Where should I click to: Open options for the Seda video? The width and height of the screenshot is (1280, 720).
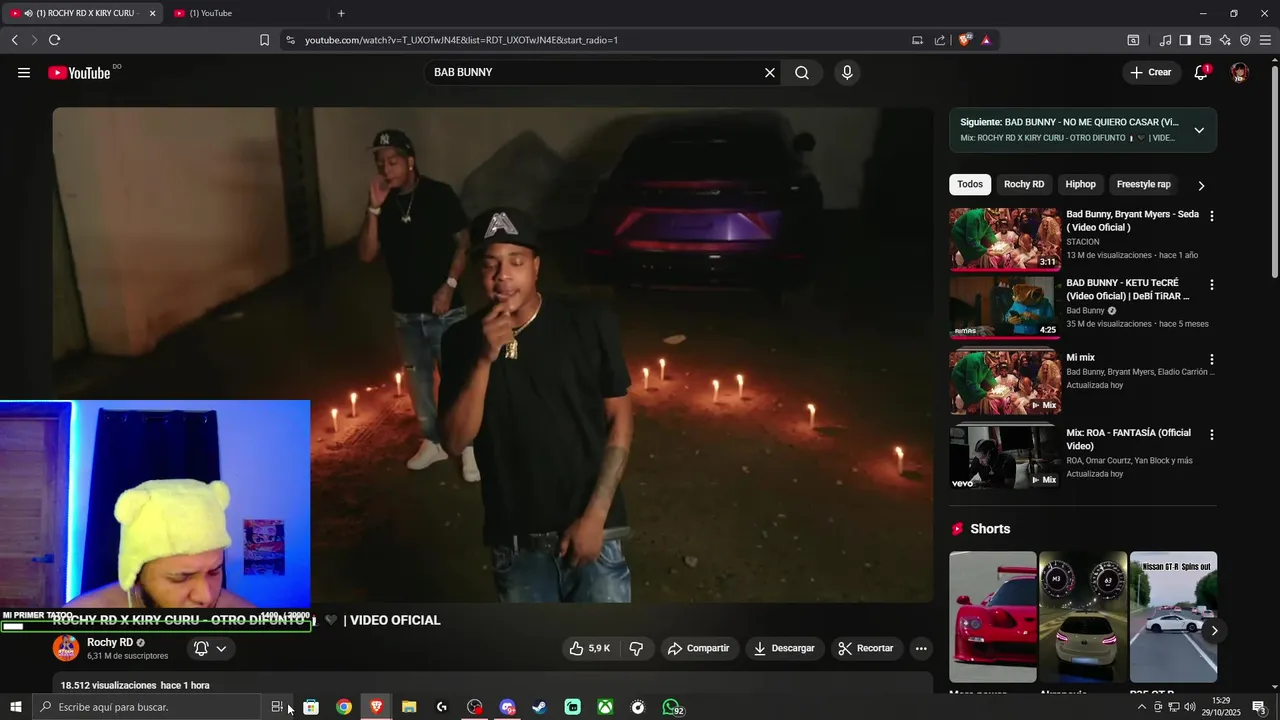point(1212,216)
